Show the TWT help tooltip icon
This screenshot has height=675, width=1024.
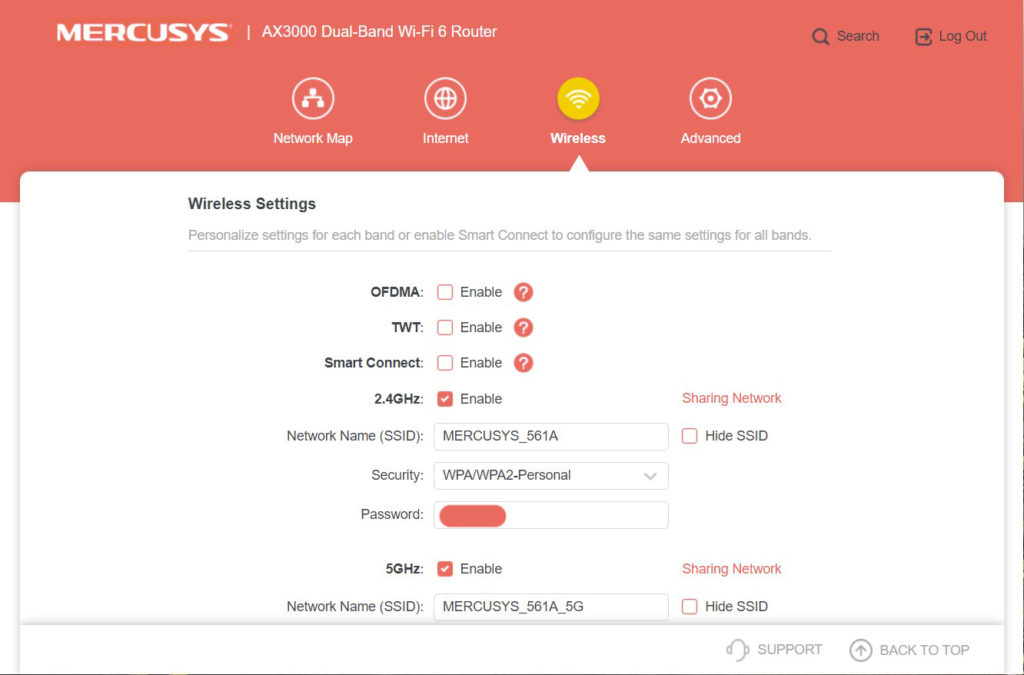(523, 327)
